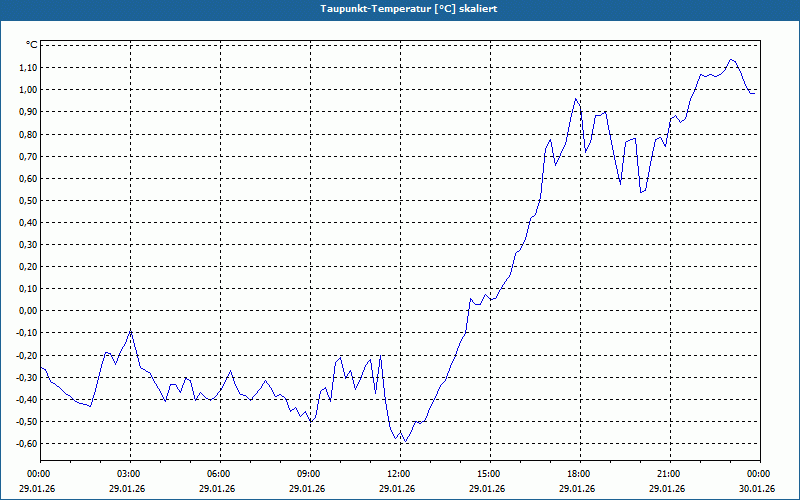The height and width of the screenshot is (500, 800).
Task: Click the "29.01.26" date beneath 03:00
Action: pos(127,488)
